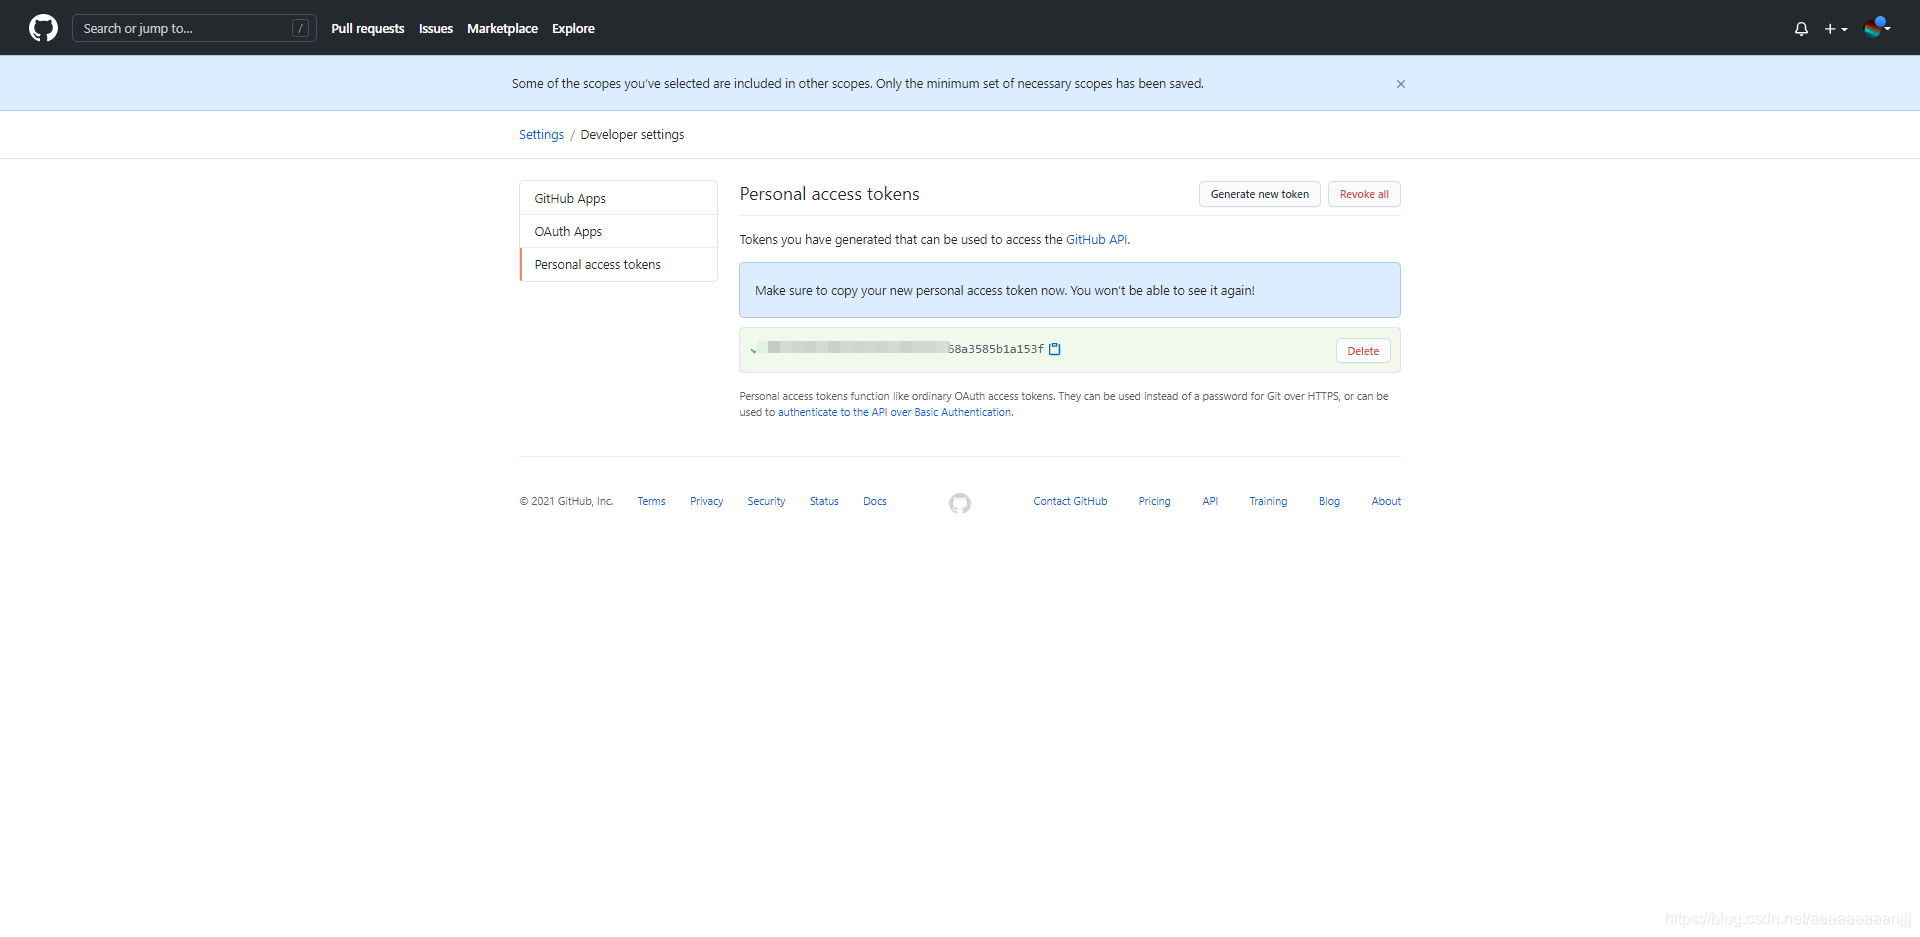Open the GitHub API link
Screen dimensions: 1920x937
point(1097,240)
